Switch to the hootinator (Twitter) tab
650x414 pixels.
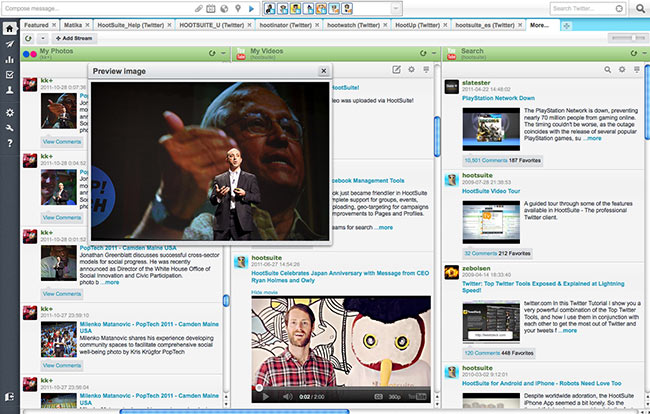coord(286,25)
